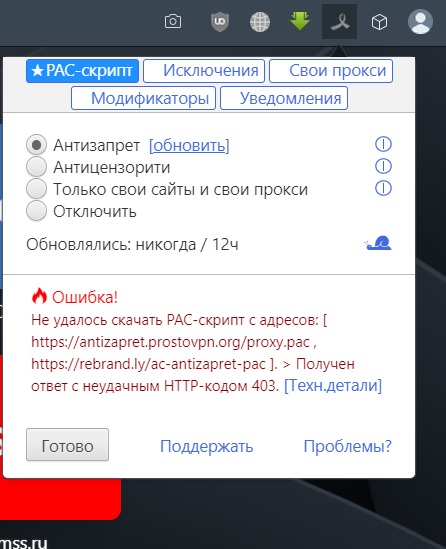
Task: Show info for Антизапрет option
Action: click(383, 144)
